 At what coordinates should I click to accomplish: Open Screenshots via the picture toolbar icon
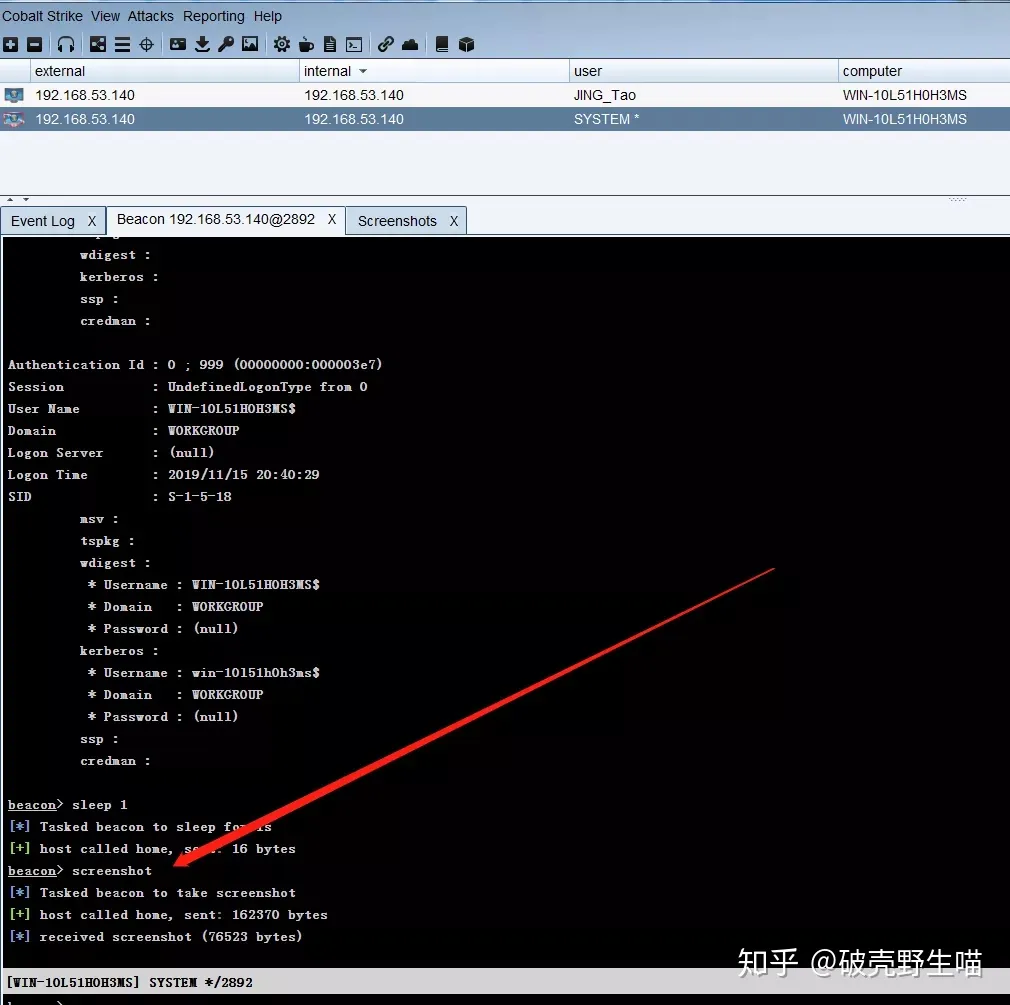(x=250, y=44)
